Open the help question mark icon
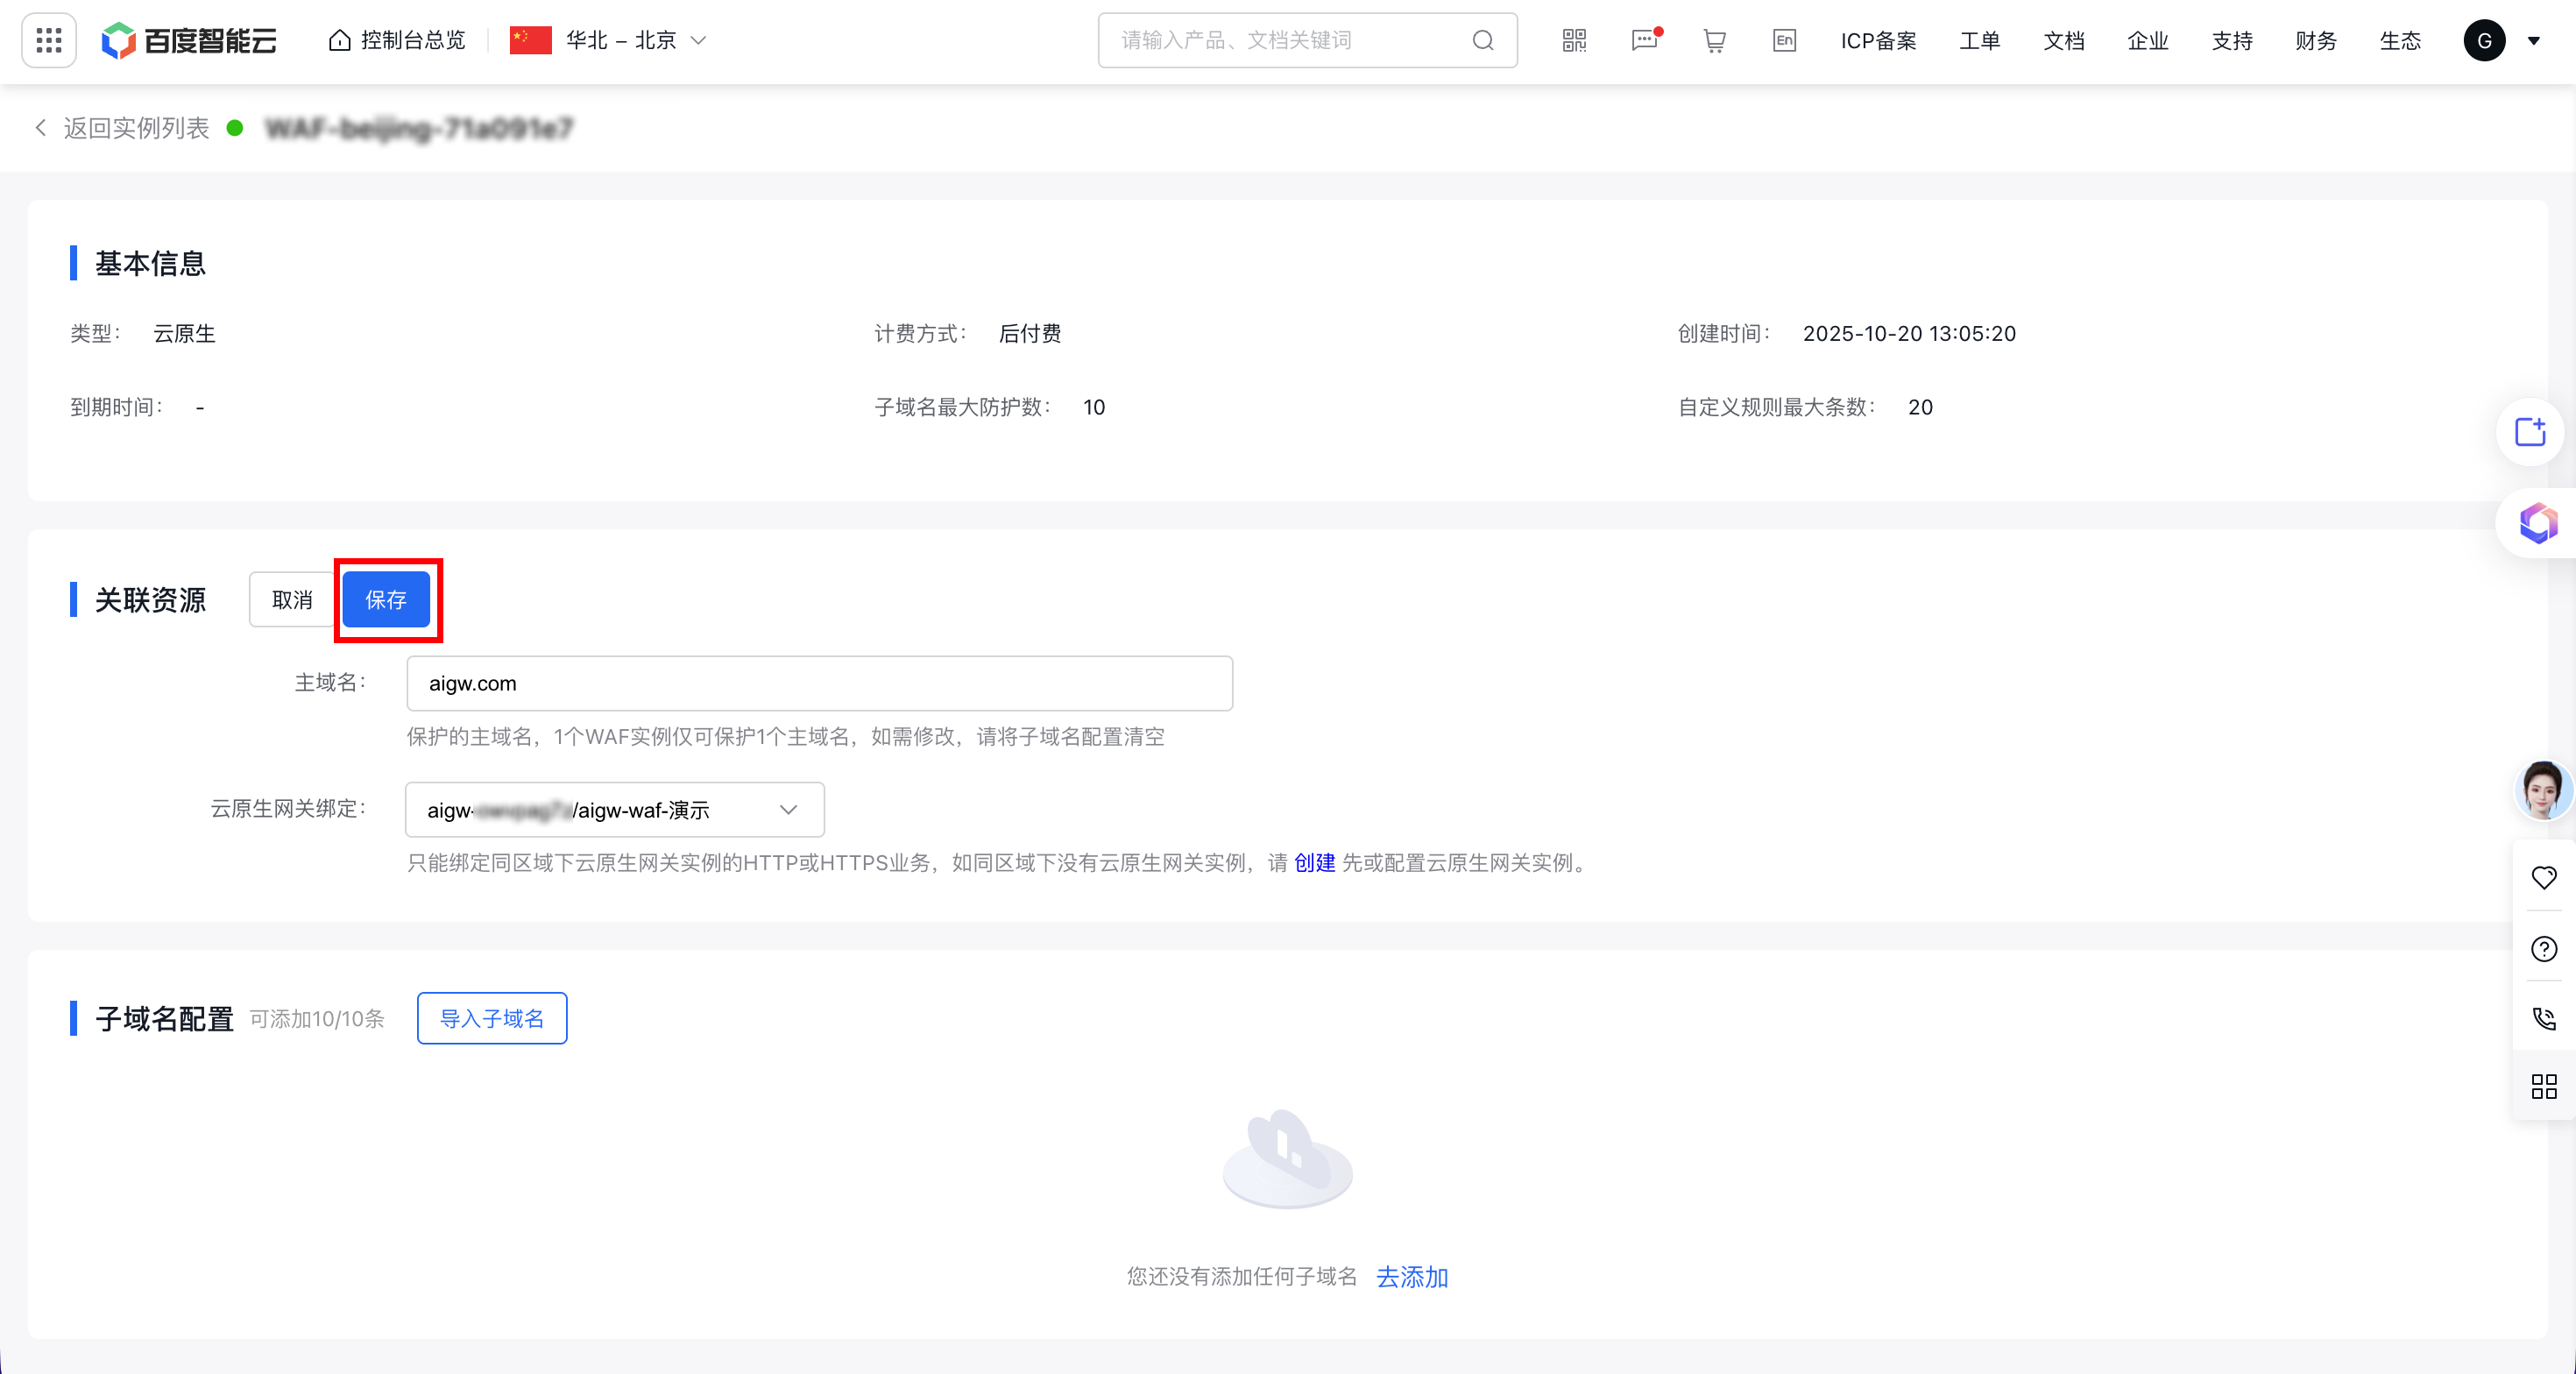This screenshot has height=1374, width=2576. tap(2543, 948)
